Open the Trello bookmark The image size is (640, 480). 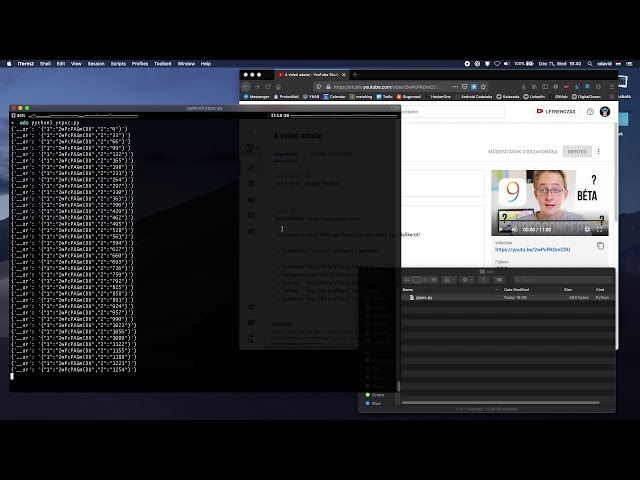pyautogui.click(x=384, y=97)
